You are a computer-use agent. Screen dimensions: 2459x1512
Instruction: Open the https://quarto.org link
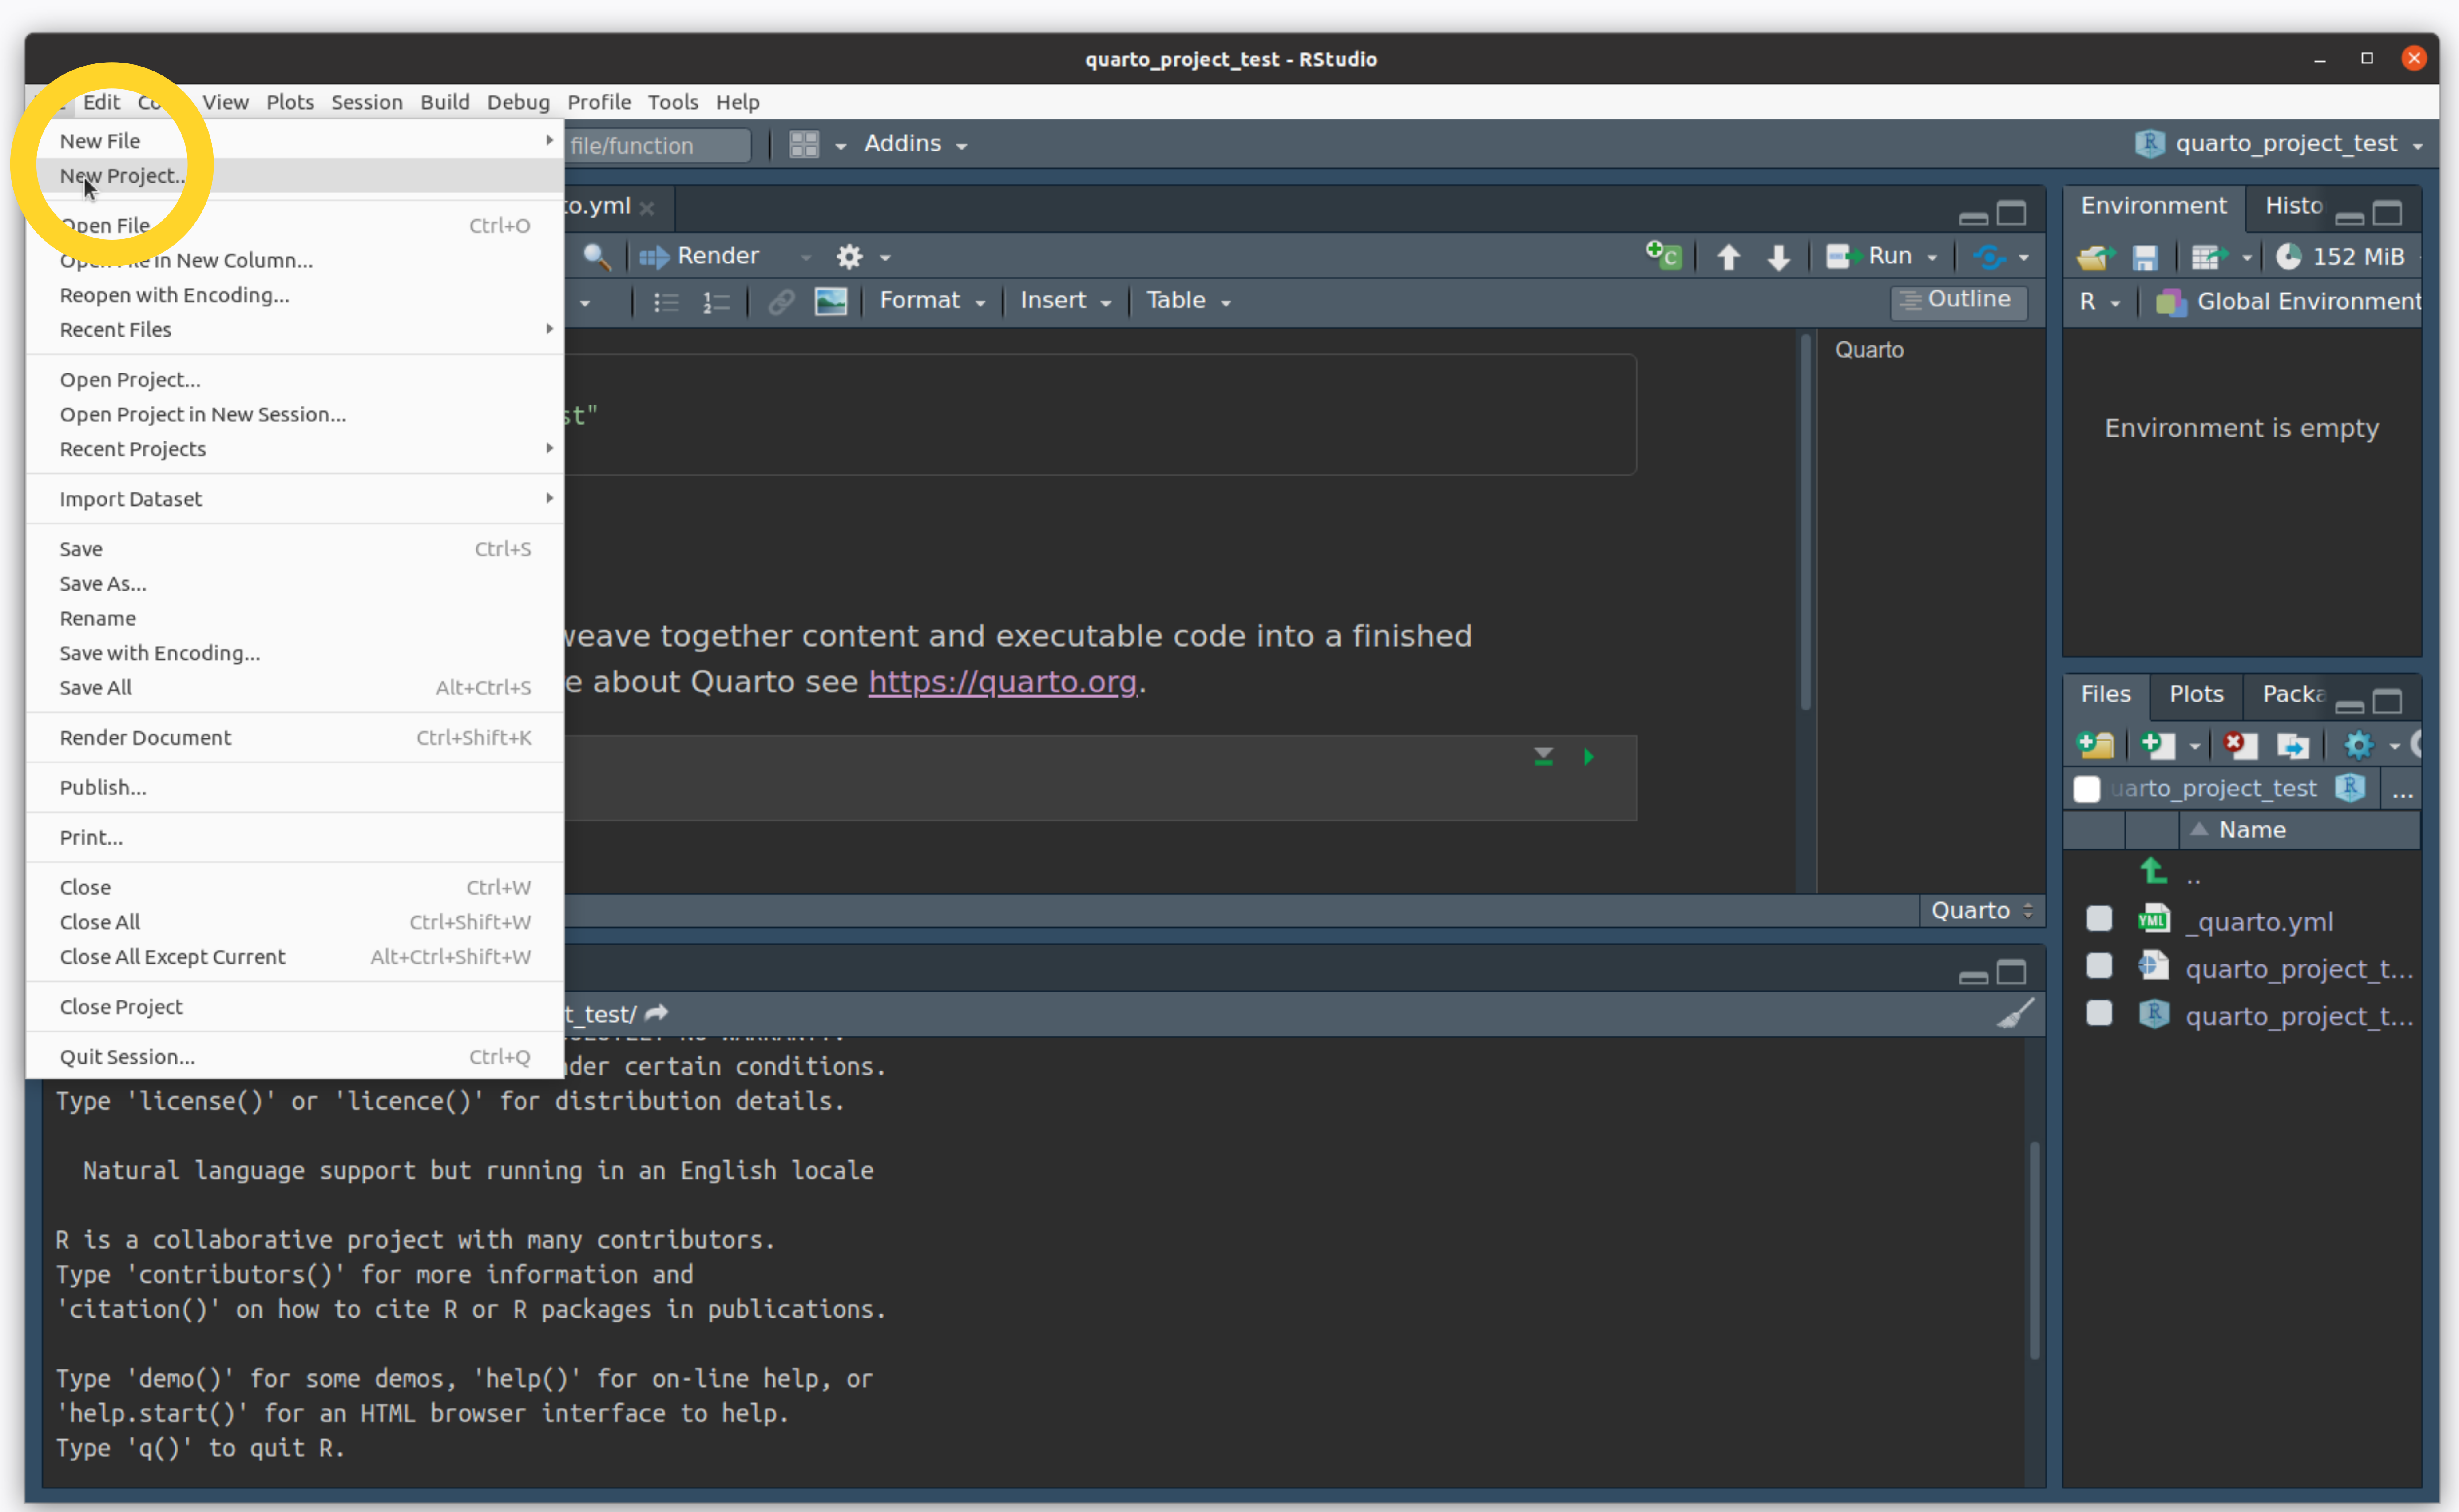[1002, 682]
